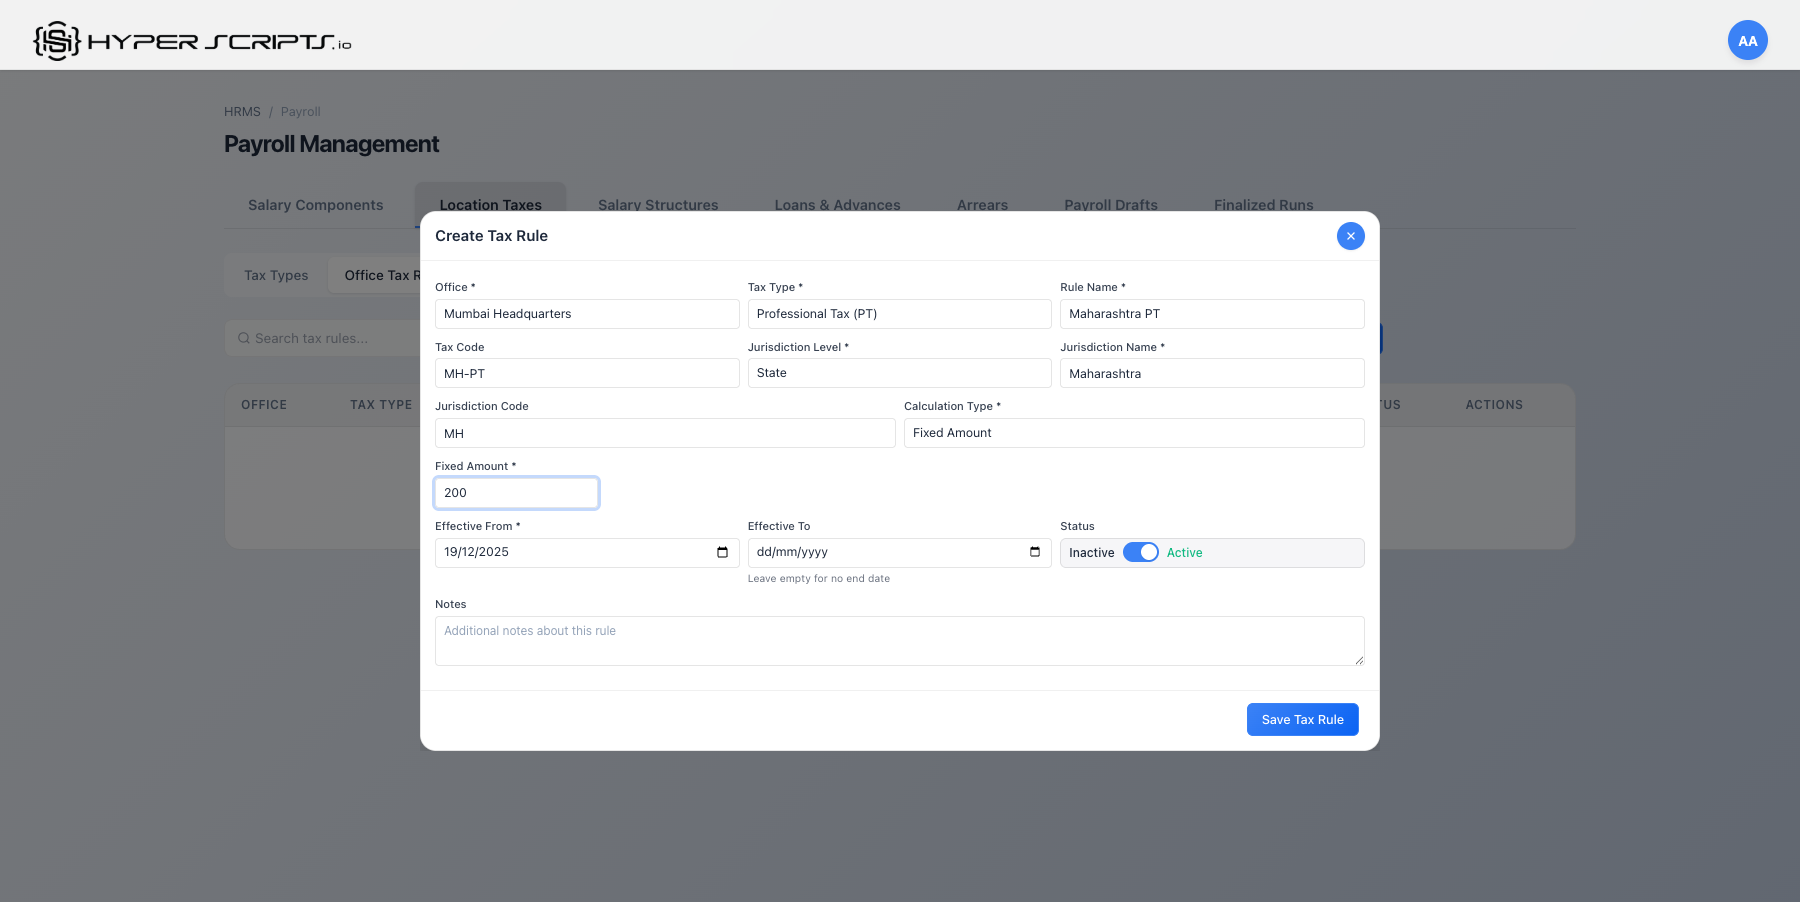The image size is (1800, 902).
Task: Select the Tax Types sub-tab
Action: click(276, 276)
